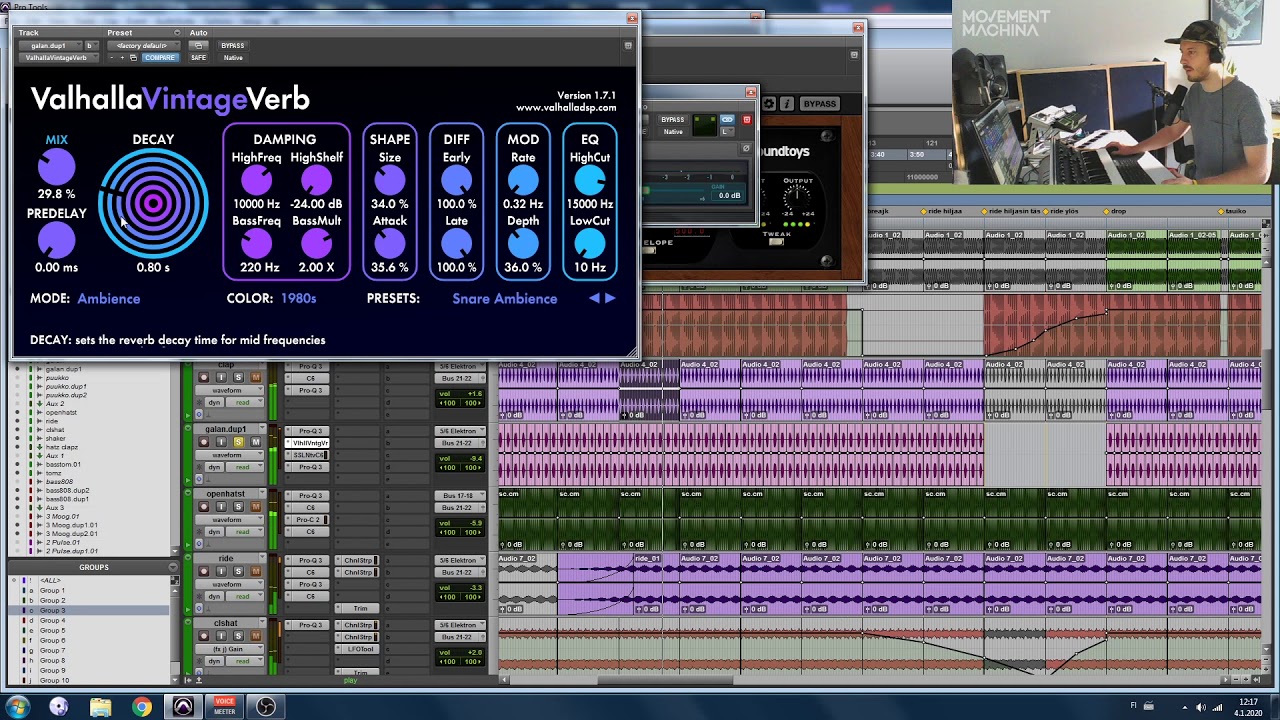Go to the next Valhalla preset arrow
The width and height of the screenshot is (1280, 720).
coord(610,298)
